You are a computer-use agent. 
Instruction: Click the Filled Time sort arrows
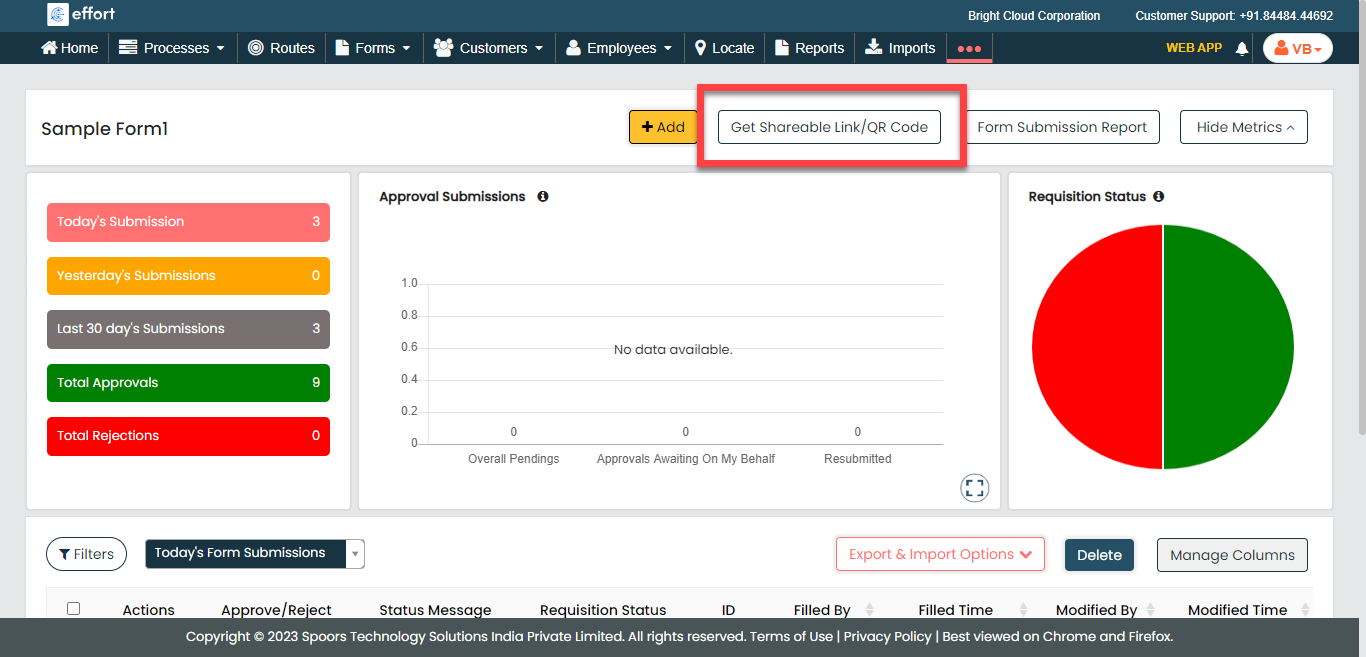[x=1023, y=610]
